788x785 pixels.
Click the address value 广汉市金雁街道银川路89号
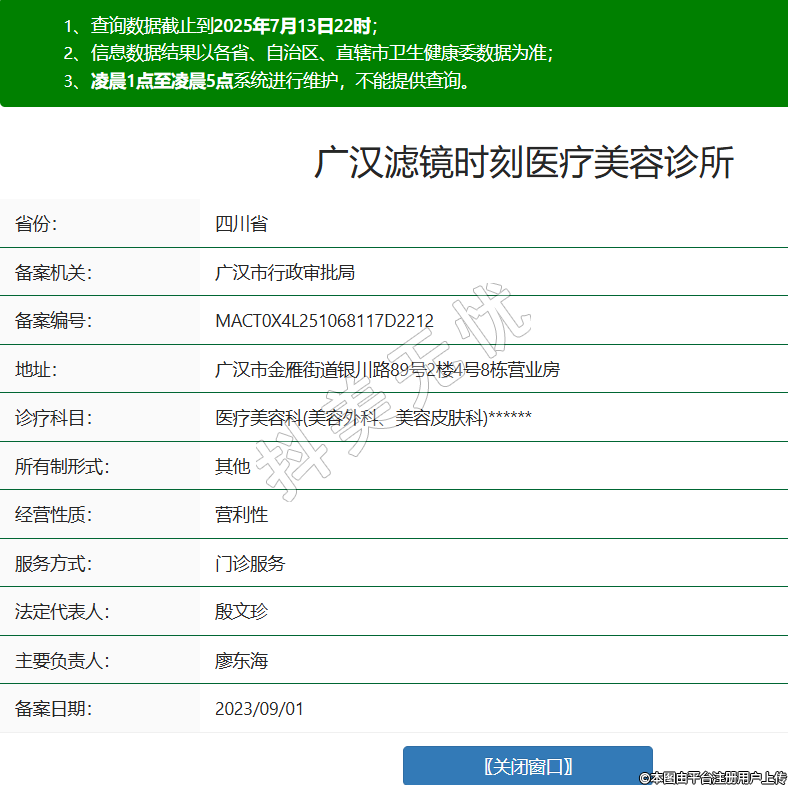[x=387, y=370]
